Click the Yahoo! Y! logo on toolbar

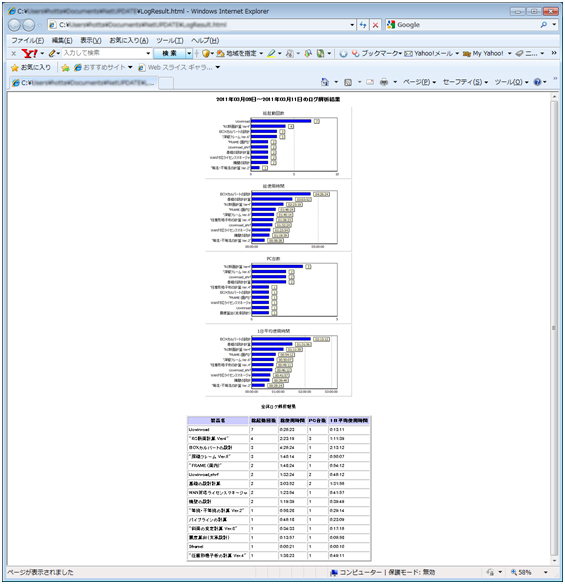pyautogui.click(x=29, y=54)
